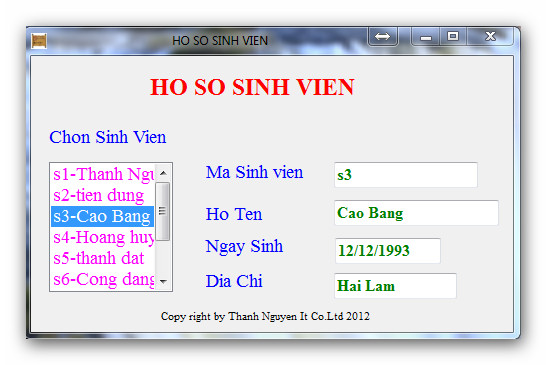Viewport: 547px width, 365px height.
Task: Select s5-thanh dat in student list
Action: [103, 258]
